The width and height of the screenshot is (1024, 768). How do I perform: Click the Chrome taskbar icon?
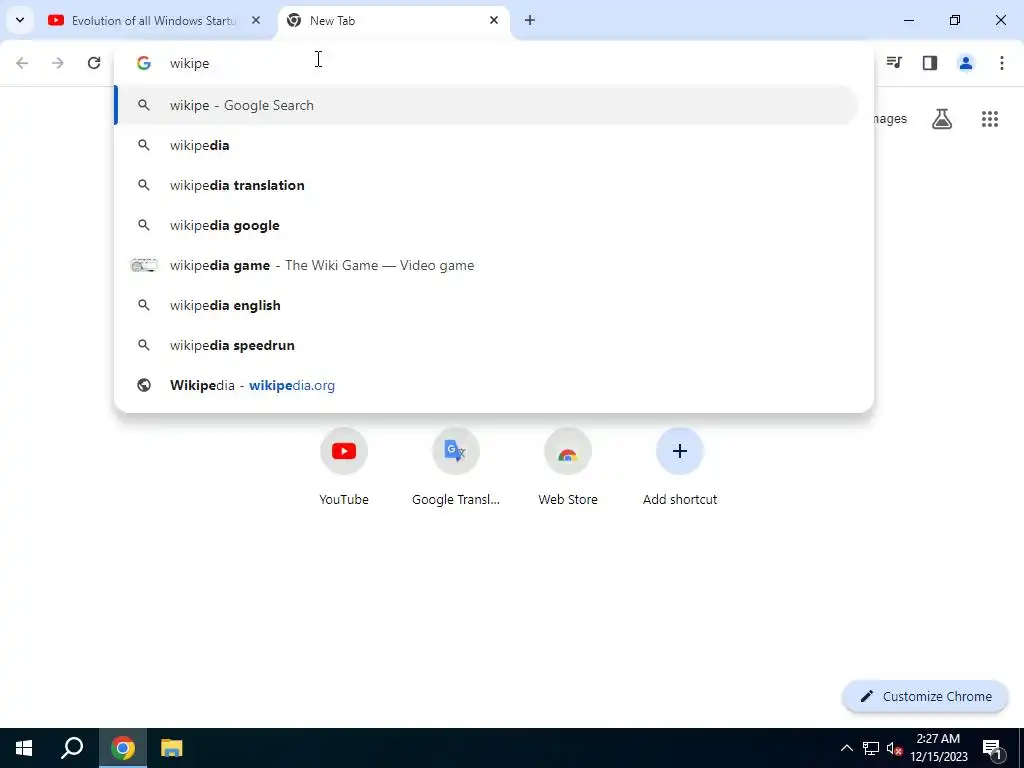coord(123,748)
